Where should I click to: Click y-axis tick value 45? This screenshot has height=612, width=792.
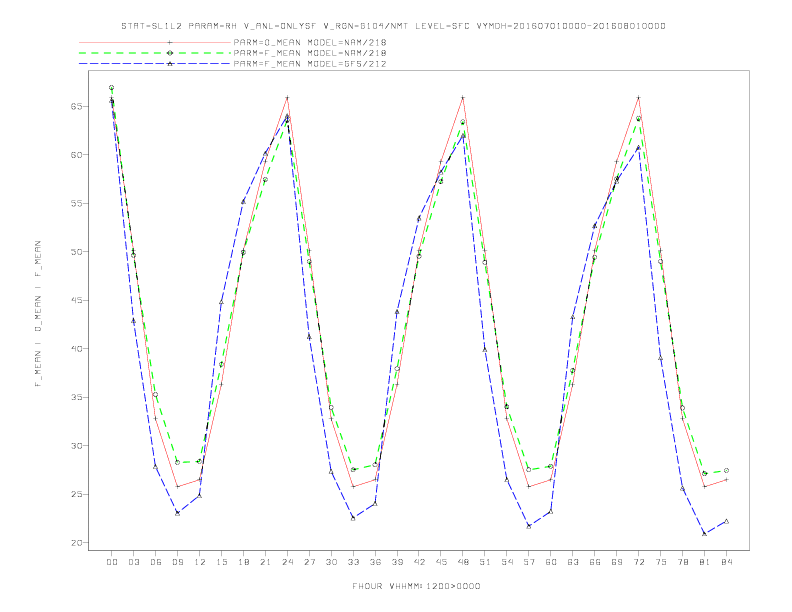coord(76,300)
